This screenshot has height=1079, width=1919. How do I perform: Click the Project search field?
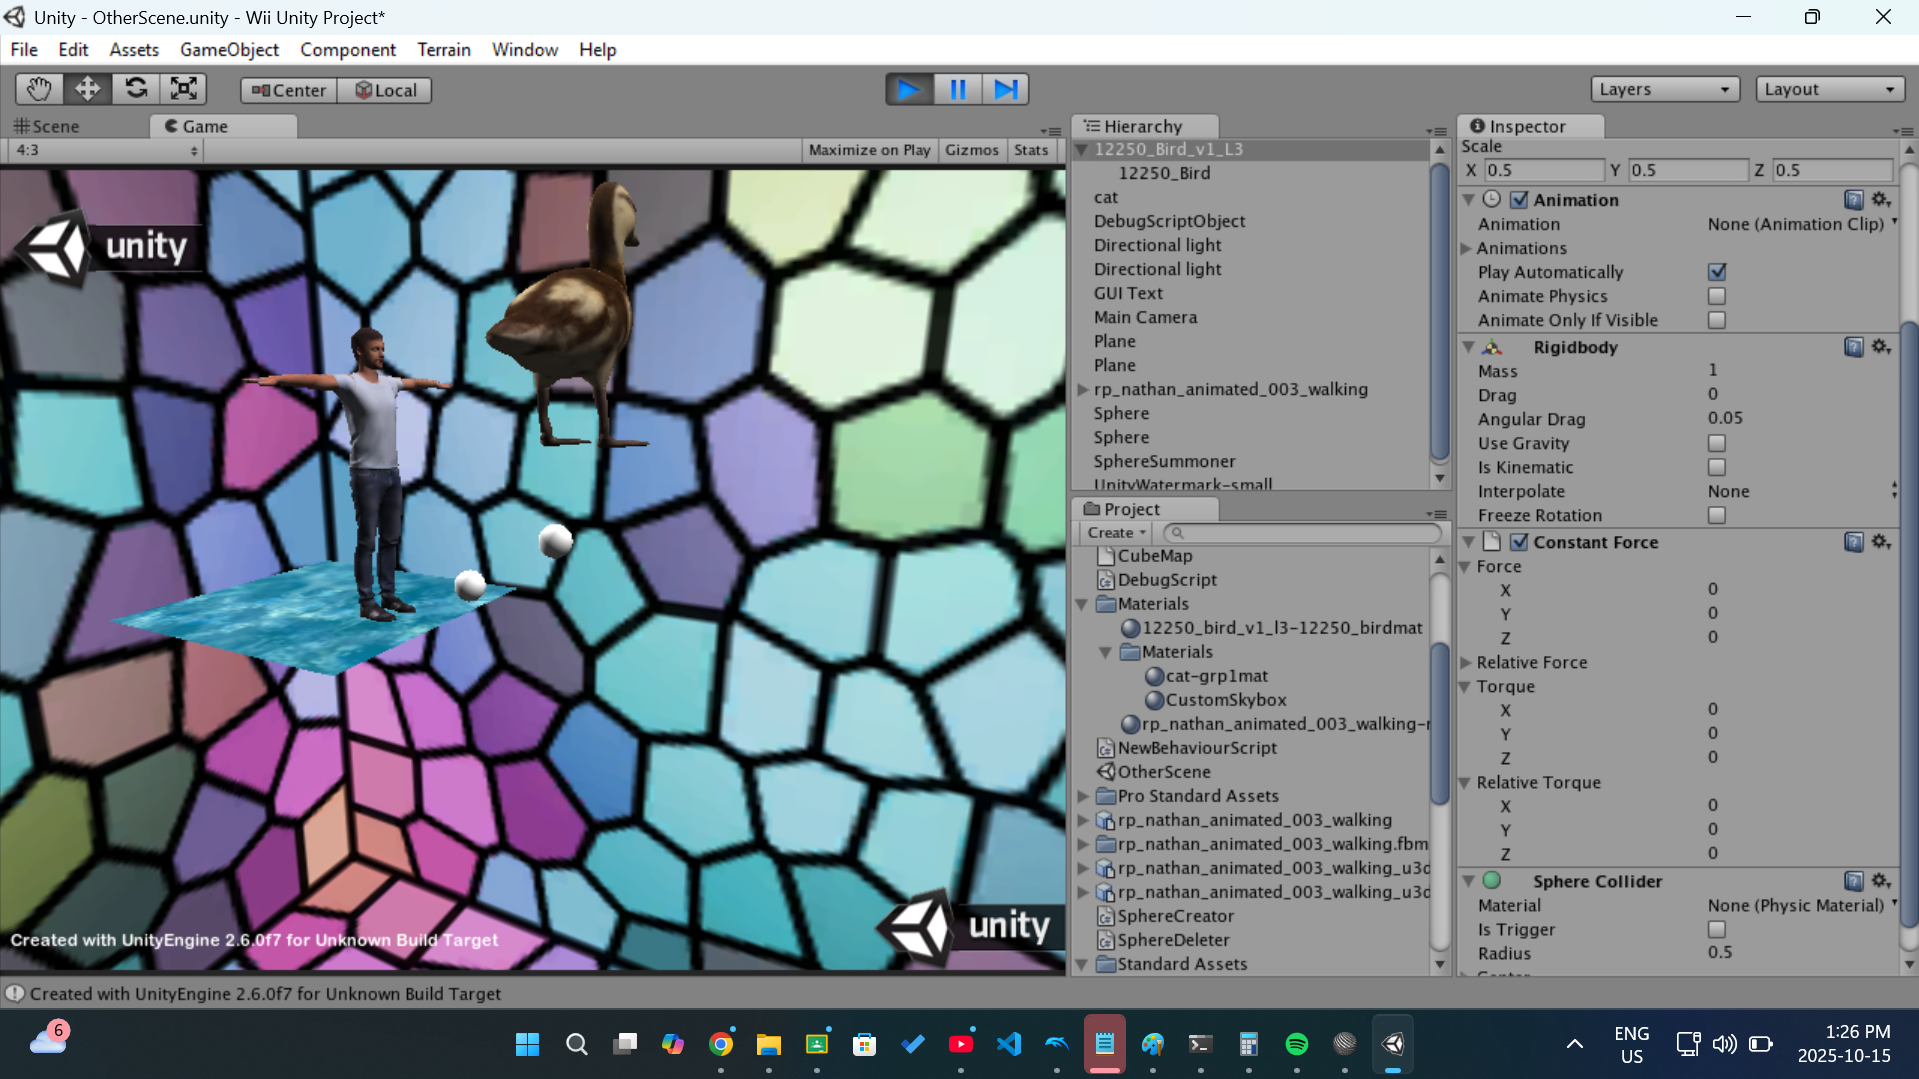(x=1302, y=533)
